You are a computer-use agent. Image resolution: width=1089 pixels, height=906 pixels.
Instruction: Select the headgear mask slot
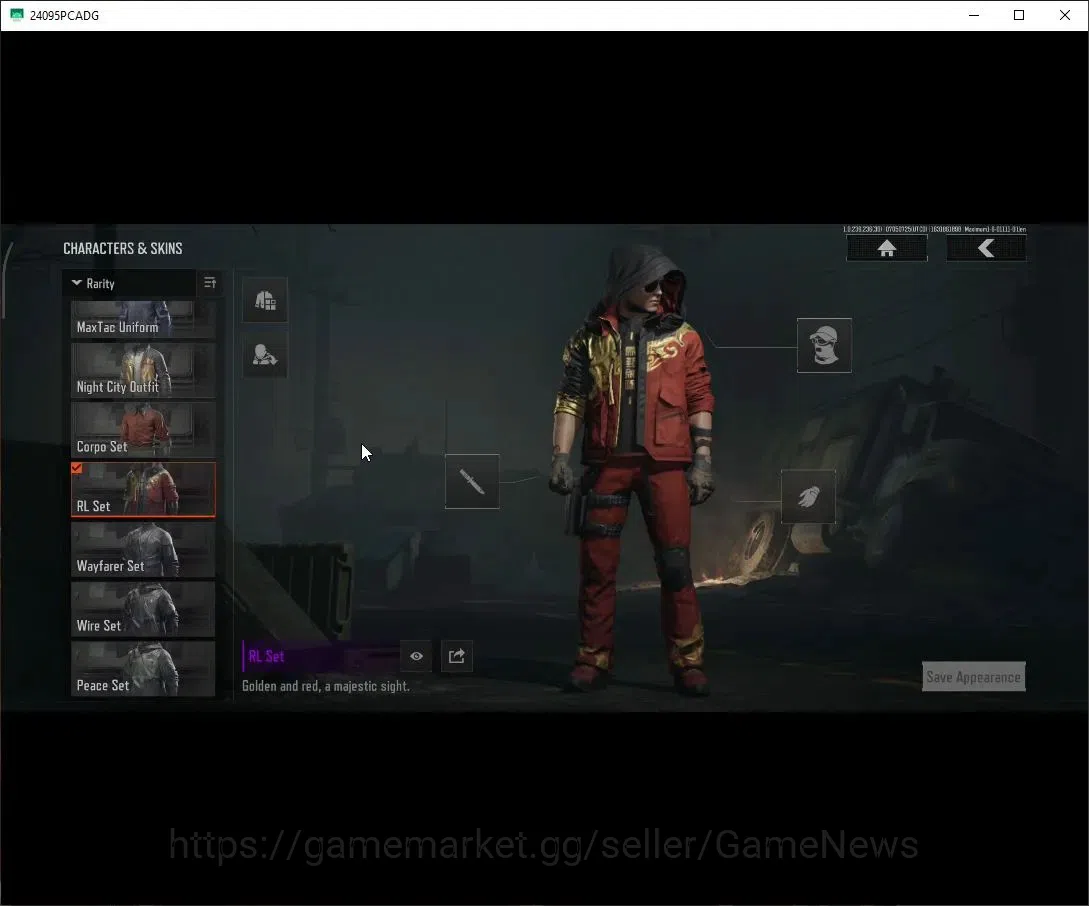(824, 346)
